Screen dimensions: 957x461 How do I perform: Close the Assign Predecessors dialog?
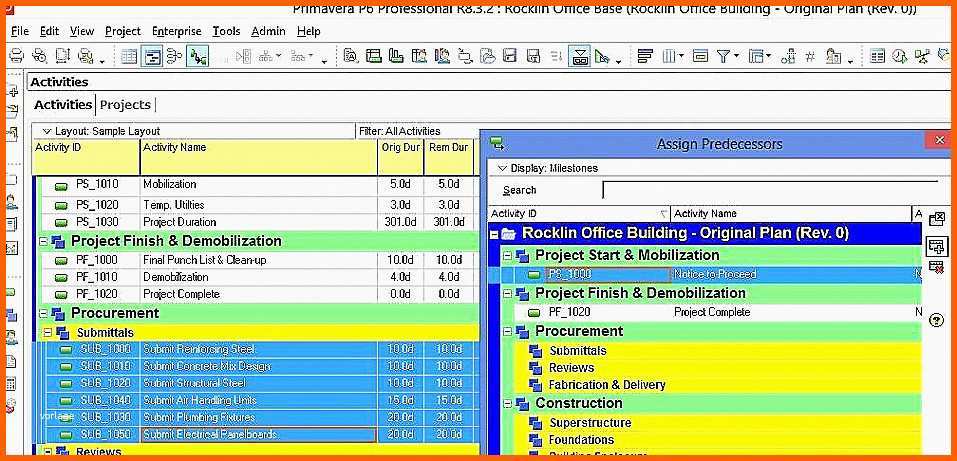click(941, 140)
